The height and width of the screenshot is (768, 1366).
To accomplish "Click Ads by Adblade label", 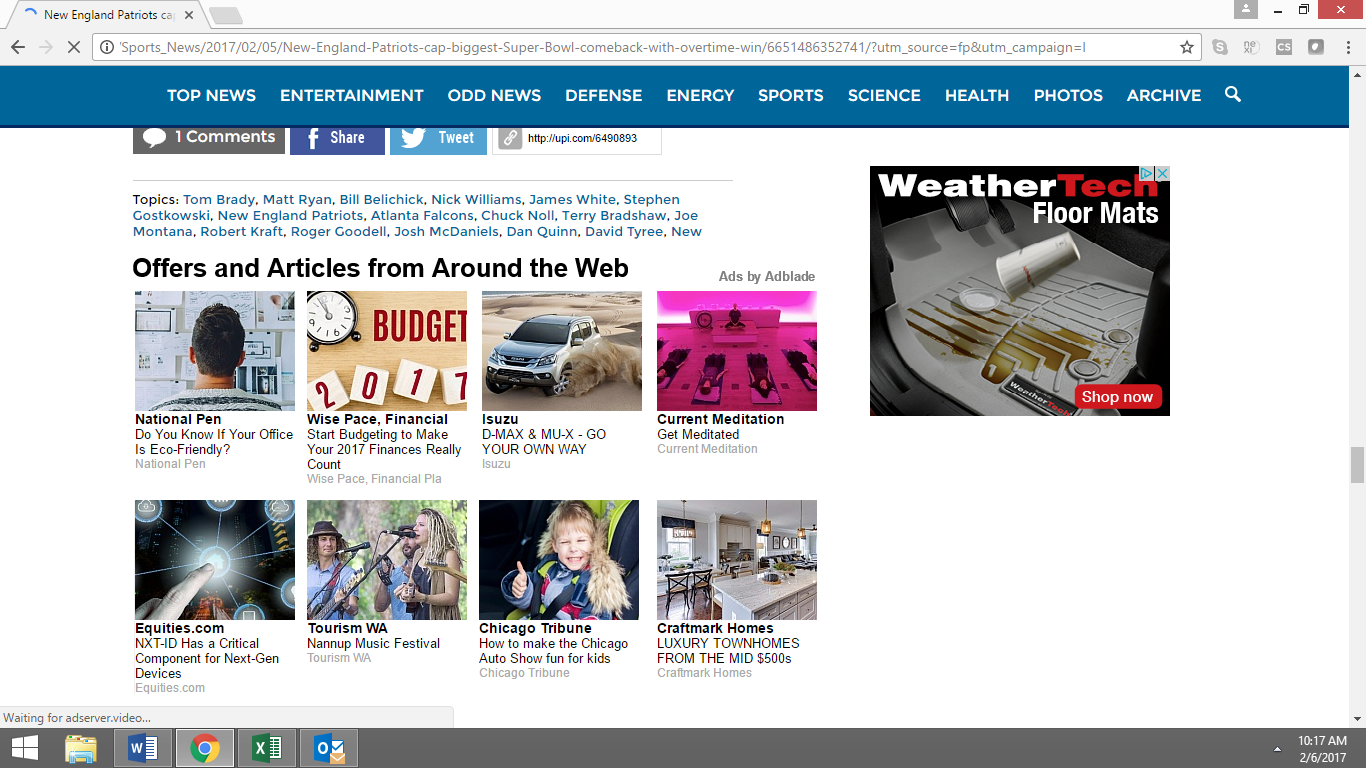I will [x=767, y=277].
